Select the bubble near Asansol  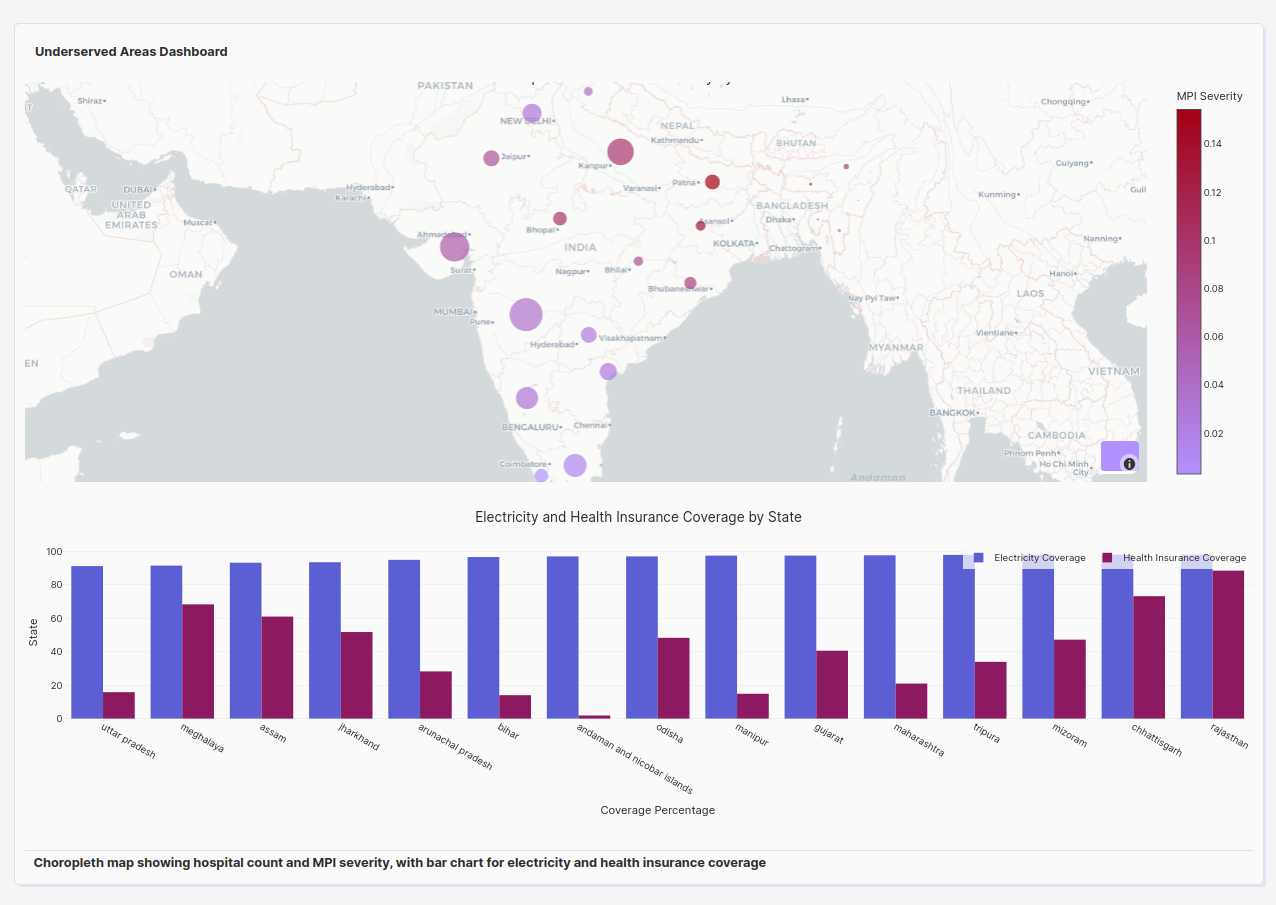pyautogui.click(x=700, y=225)
